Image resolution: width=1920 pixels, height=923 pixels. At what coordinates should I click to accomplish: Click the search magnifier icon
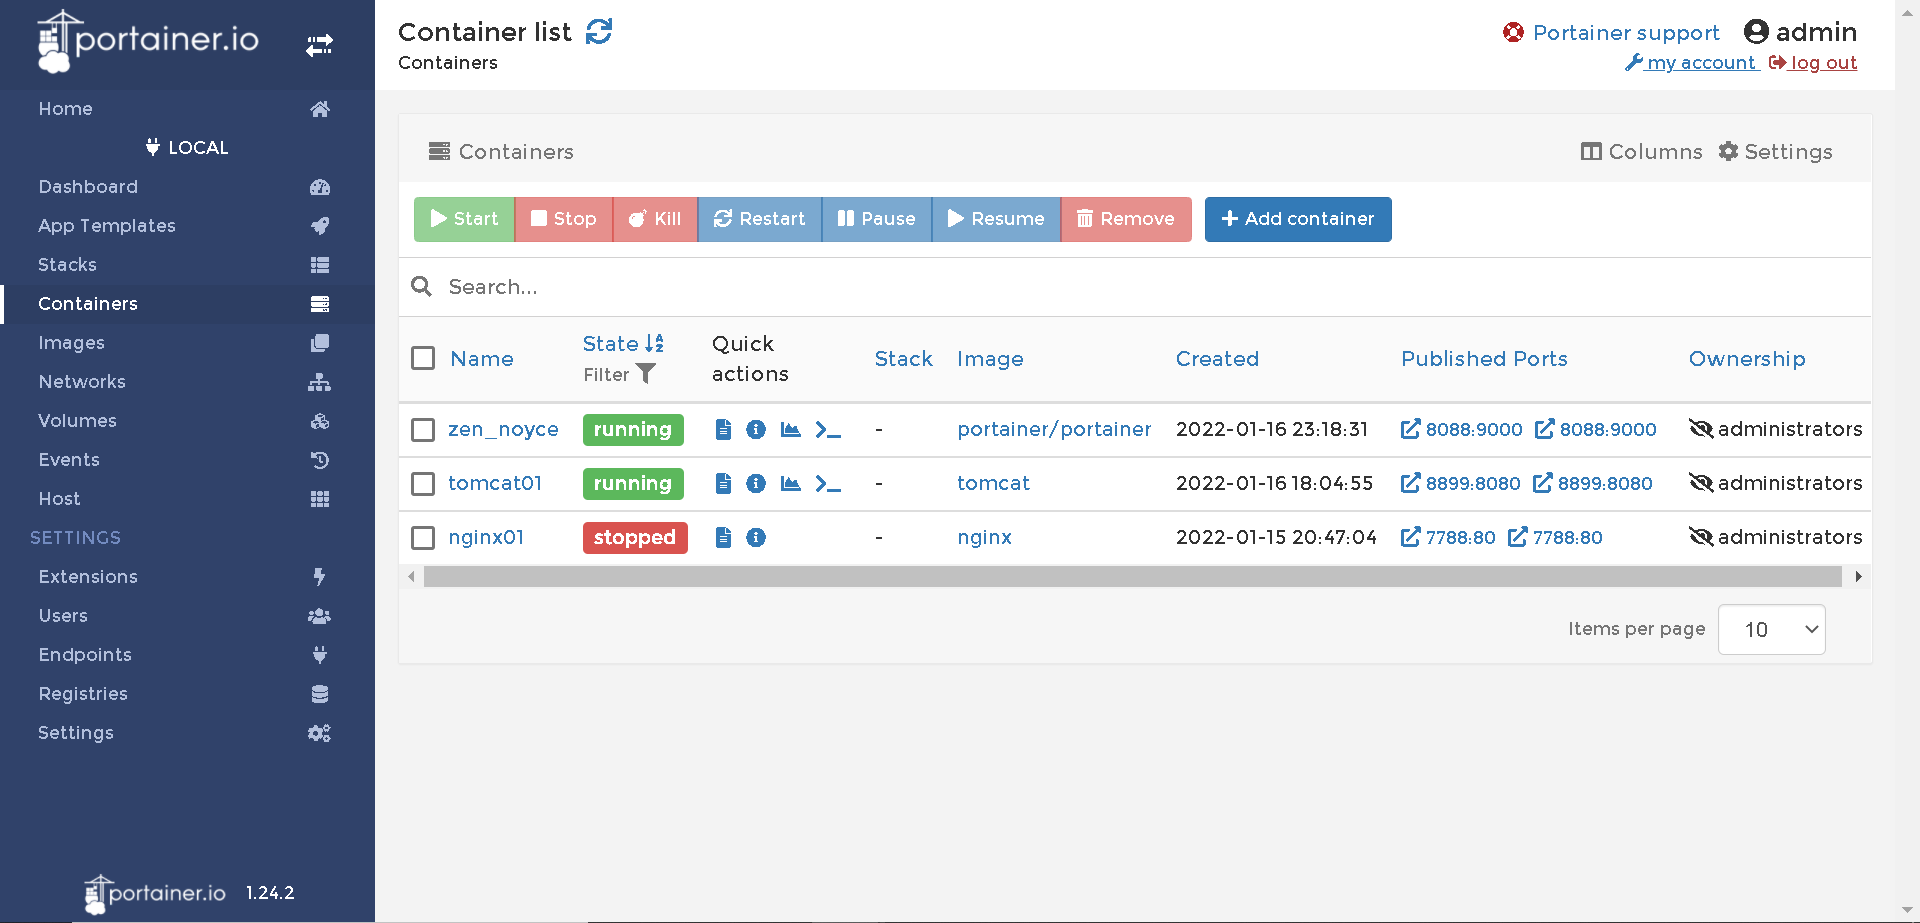point(422,287)
